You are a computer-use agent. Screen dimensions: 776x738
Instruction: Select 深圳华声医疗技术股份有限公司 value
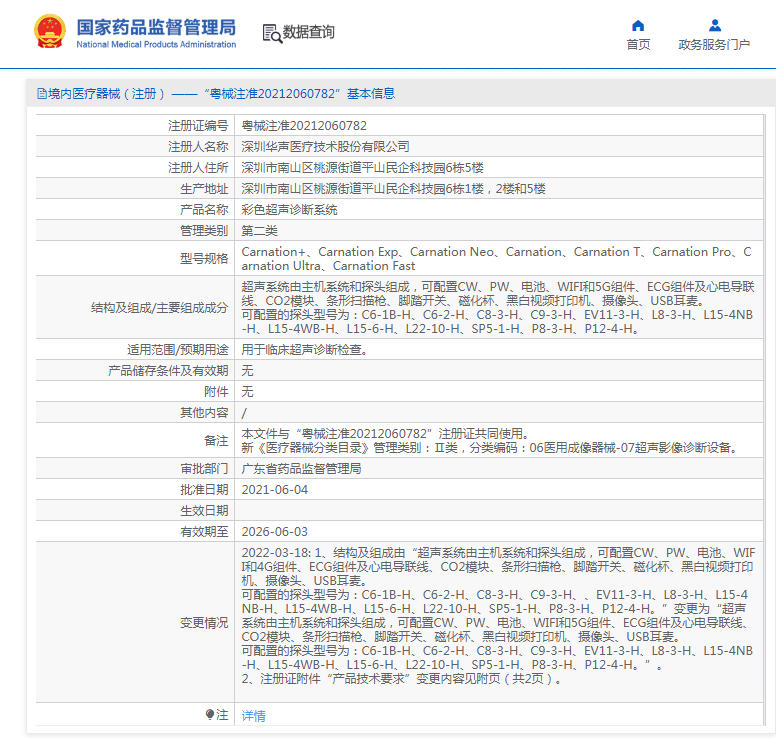326,147
